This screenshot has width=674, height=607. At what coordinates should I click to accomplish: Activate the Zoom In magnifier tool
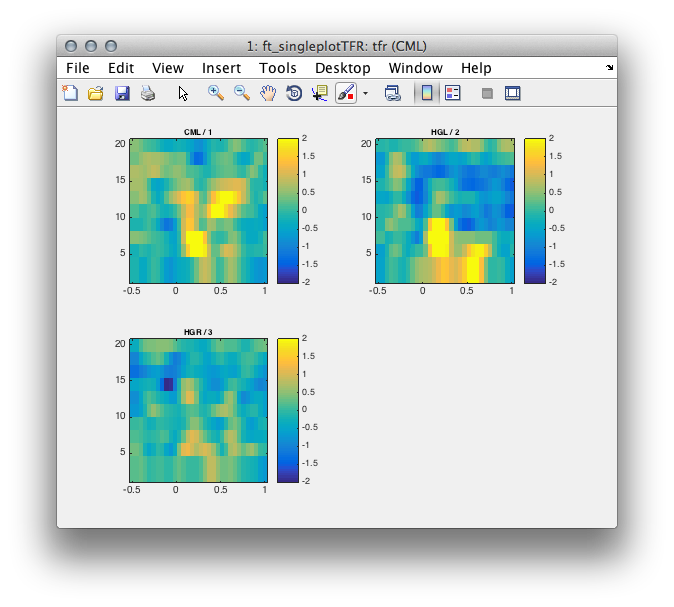[216, 93]
